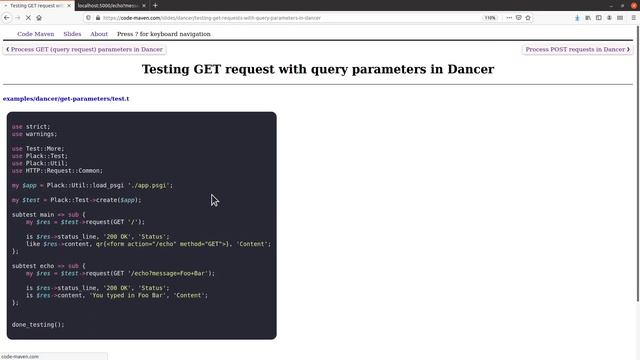Open the Slides nav link
This screenshot has width=640, height=360.
(x=72, y=34)
